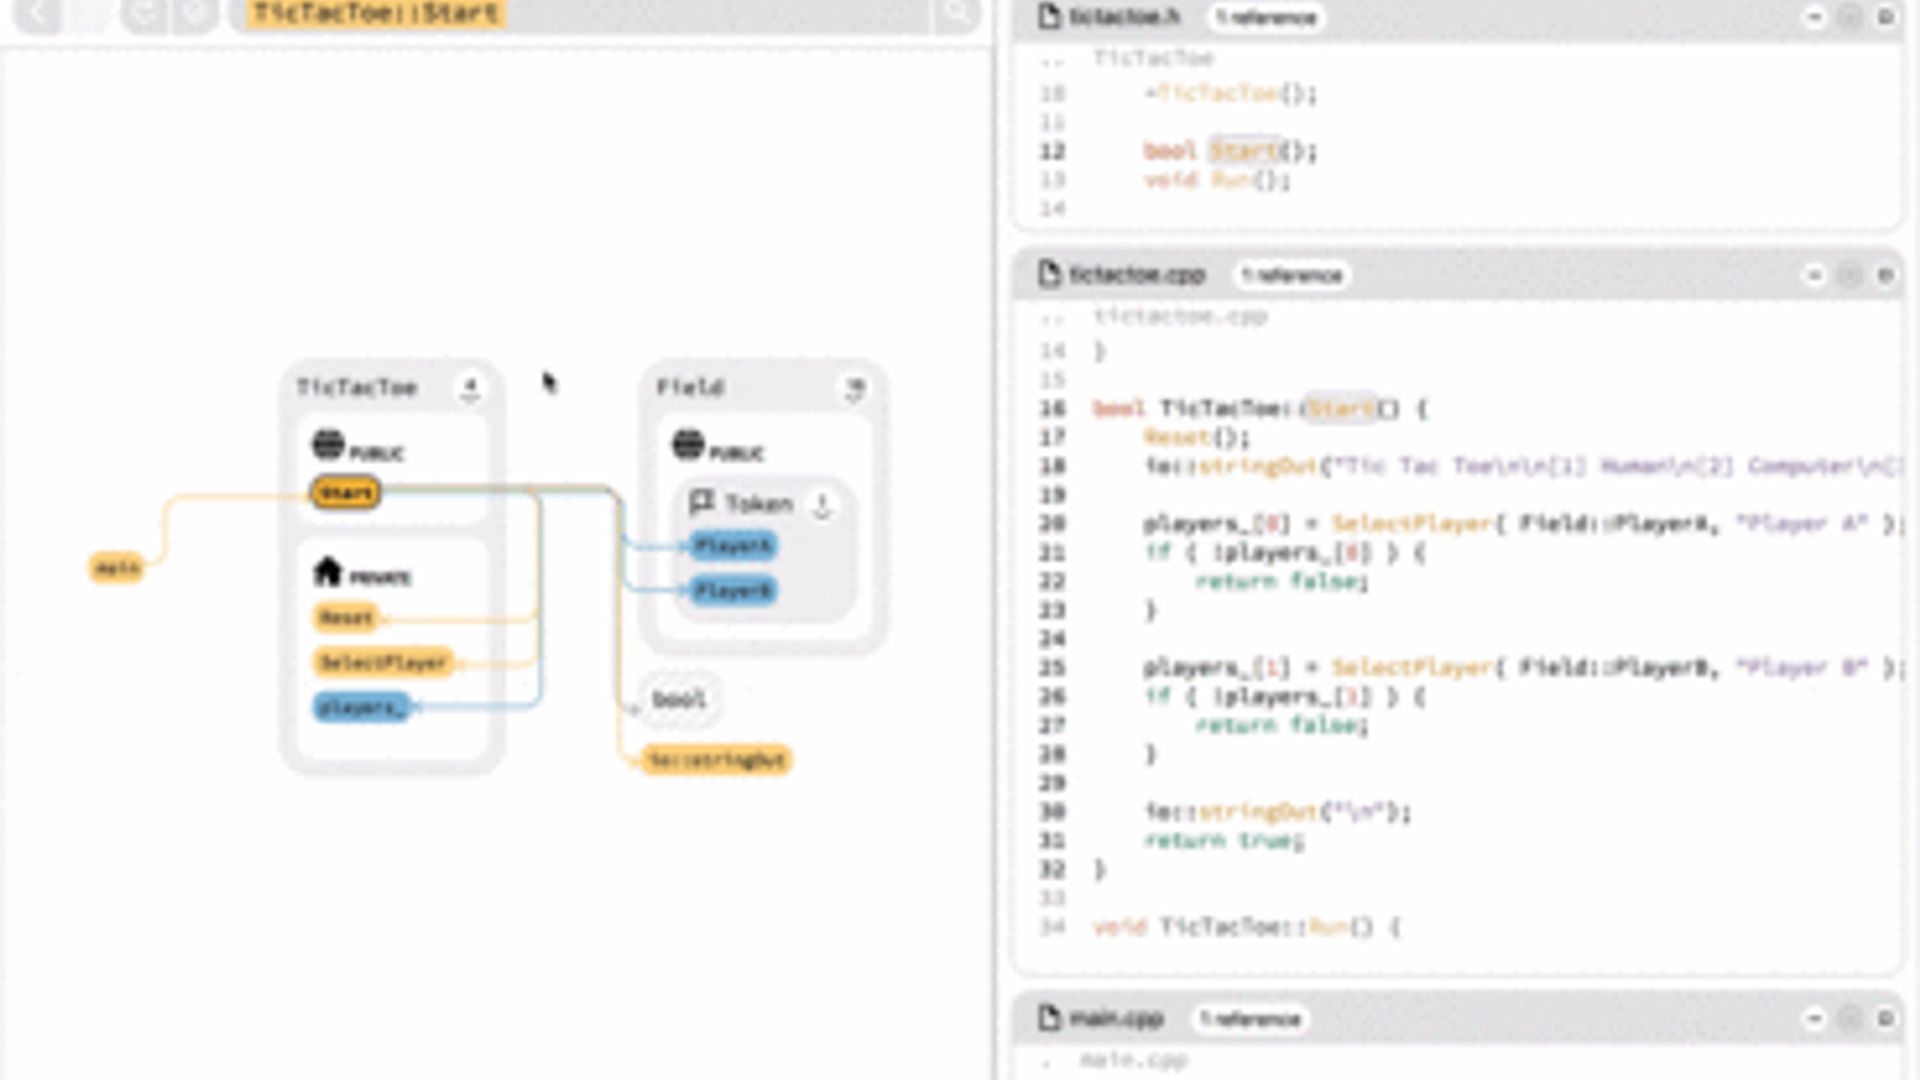
Task: Click the refresh button in toolbar
Action: [146, 14]
